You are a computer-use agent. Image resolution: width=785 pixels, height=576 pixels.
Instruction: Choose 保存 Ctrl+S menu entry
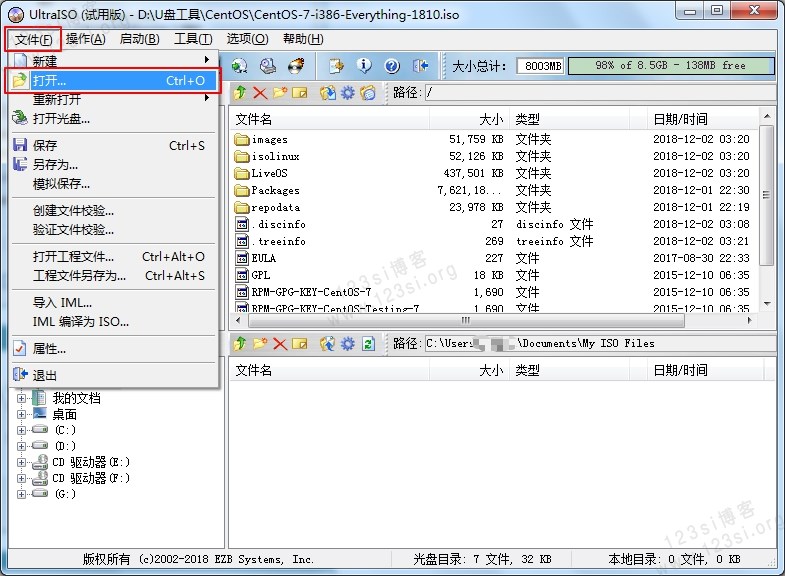(x=114, y=146)
